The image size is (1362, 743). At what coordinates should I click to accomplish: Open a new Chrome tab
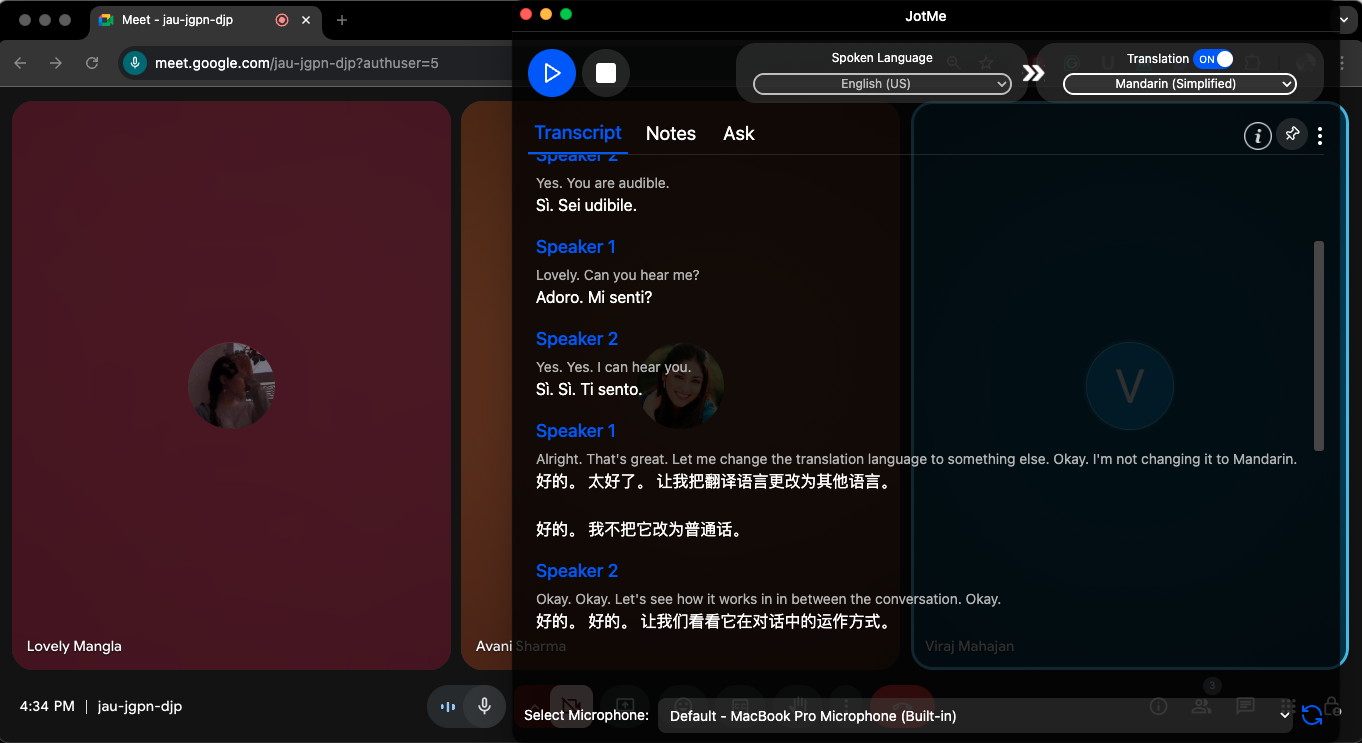point(342,20)
